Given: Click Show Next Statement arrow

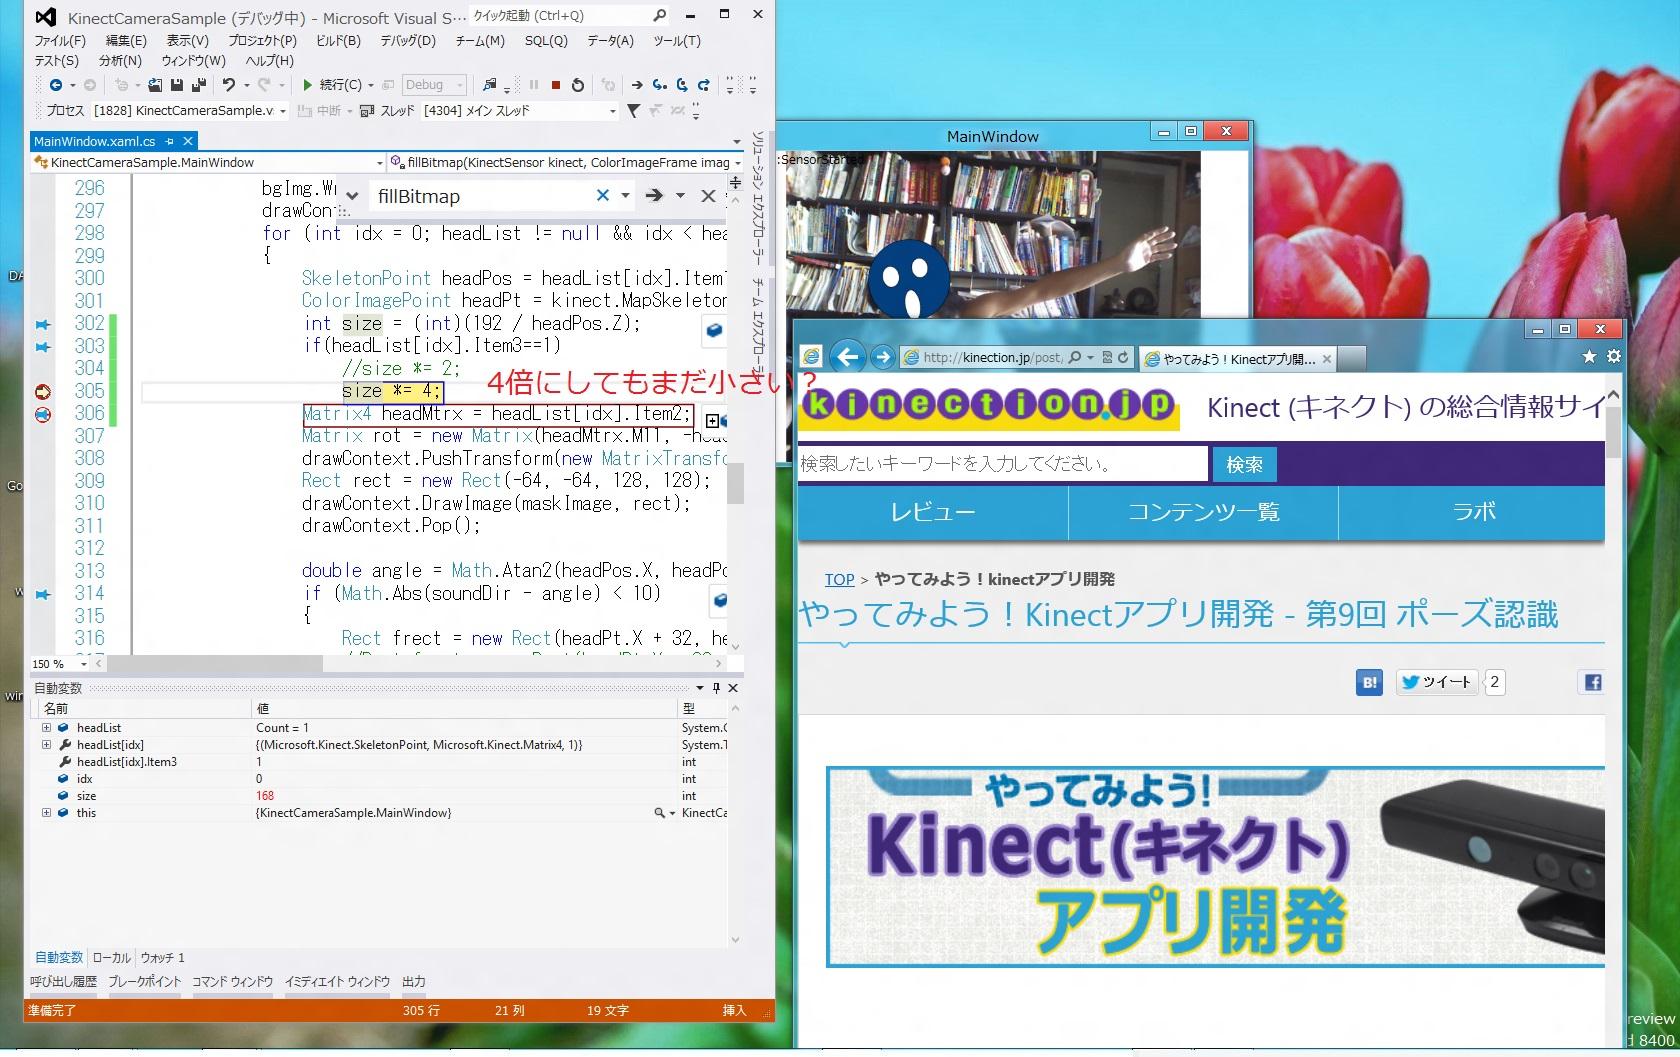Looking at the screenshot, I should click(x=637, y=85).
